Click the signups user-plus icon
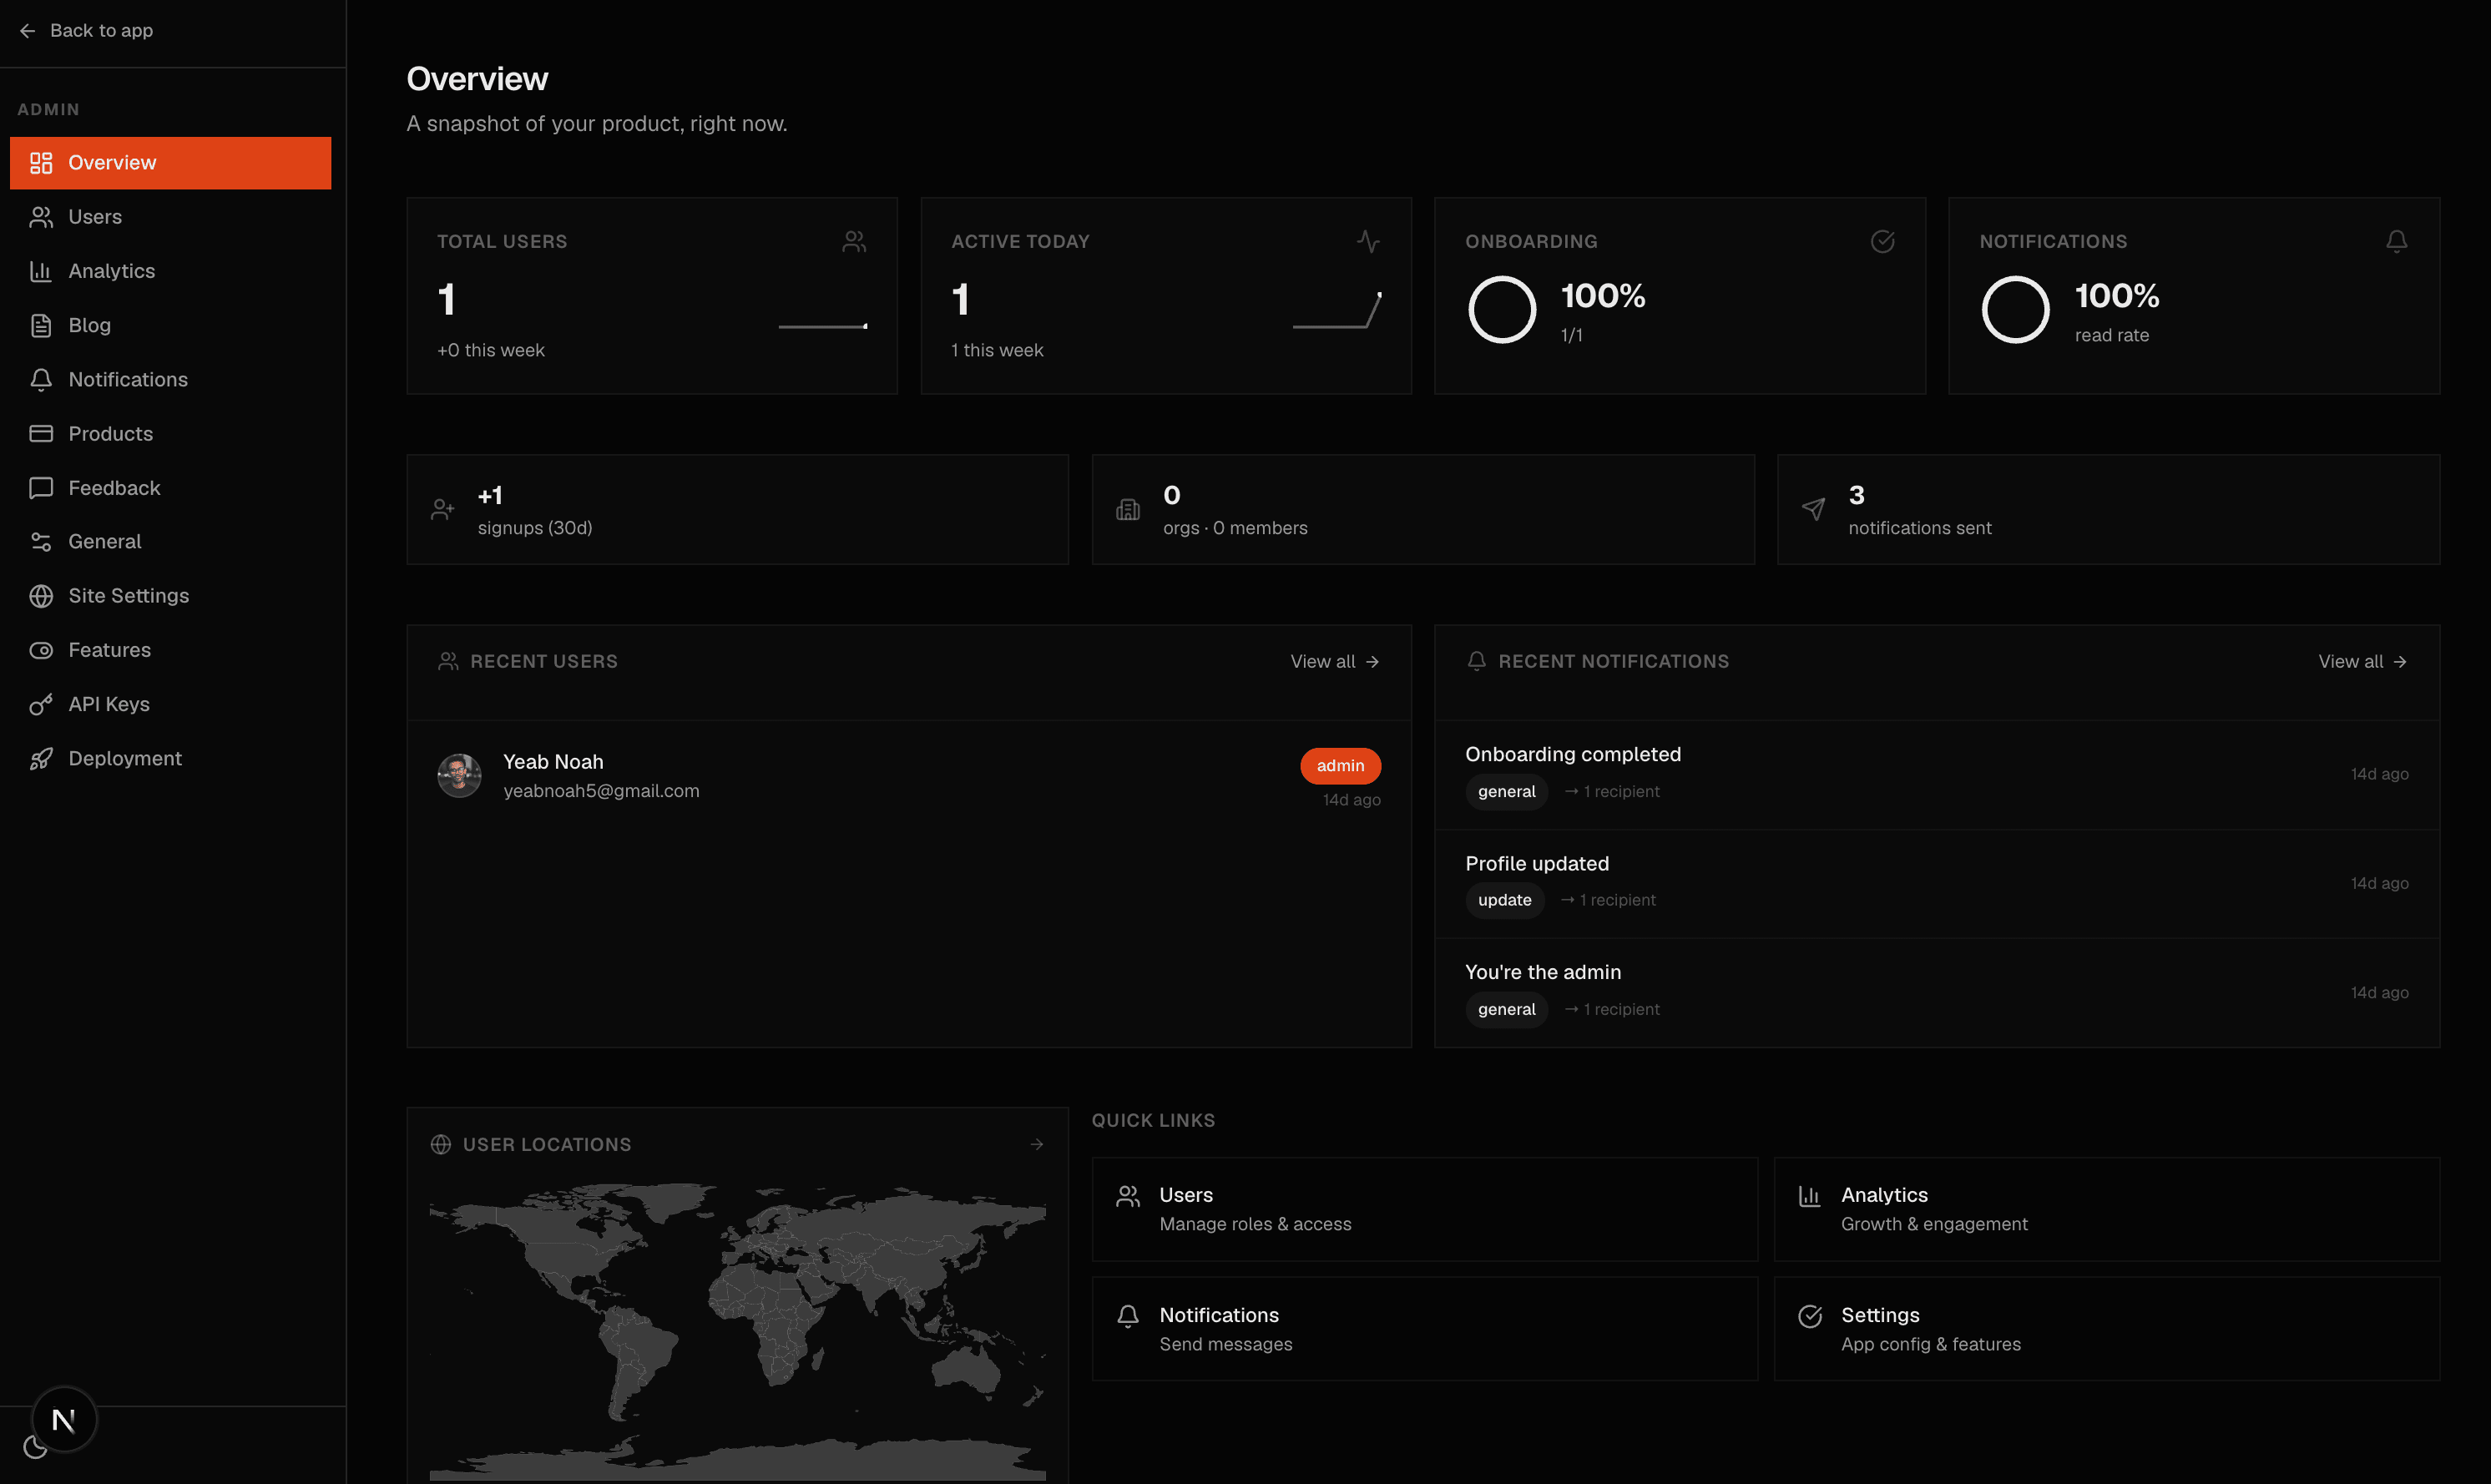 coord(443,510)
